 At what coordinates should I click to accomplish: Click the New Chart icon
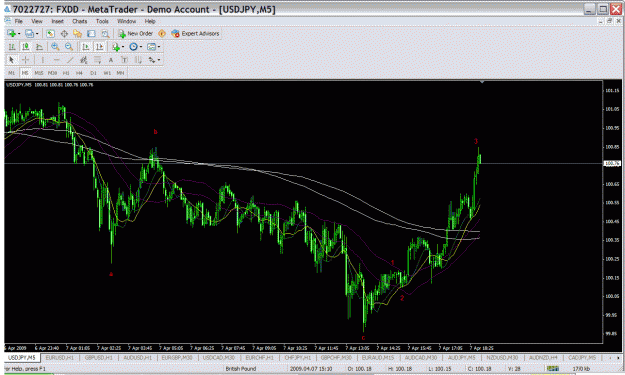11,34
